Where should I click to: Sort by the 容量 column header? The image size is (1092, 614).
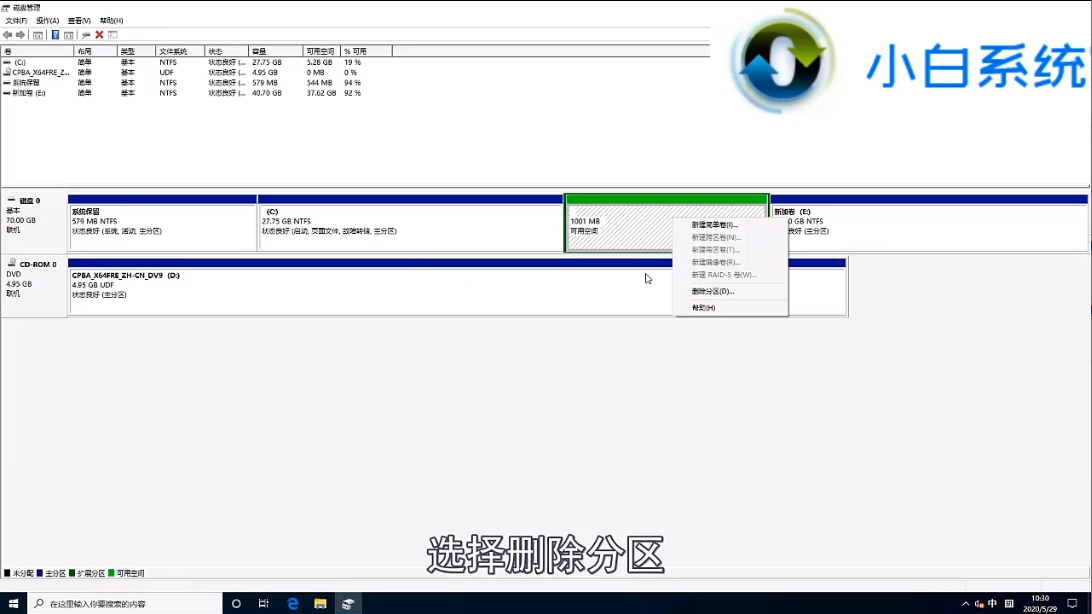(x=276, y=52)
